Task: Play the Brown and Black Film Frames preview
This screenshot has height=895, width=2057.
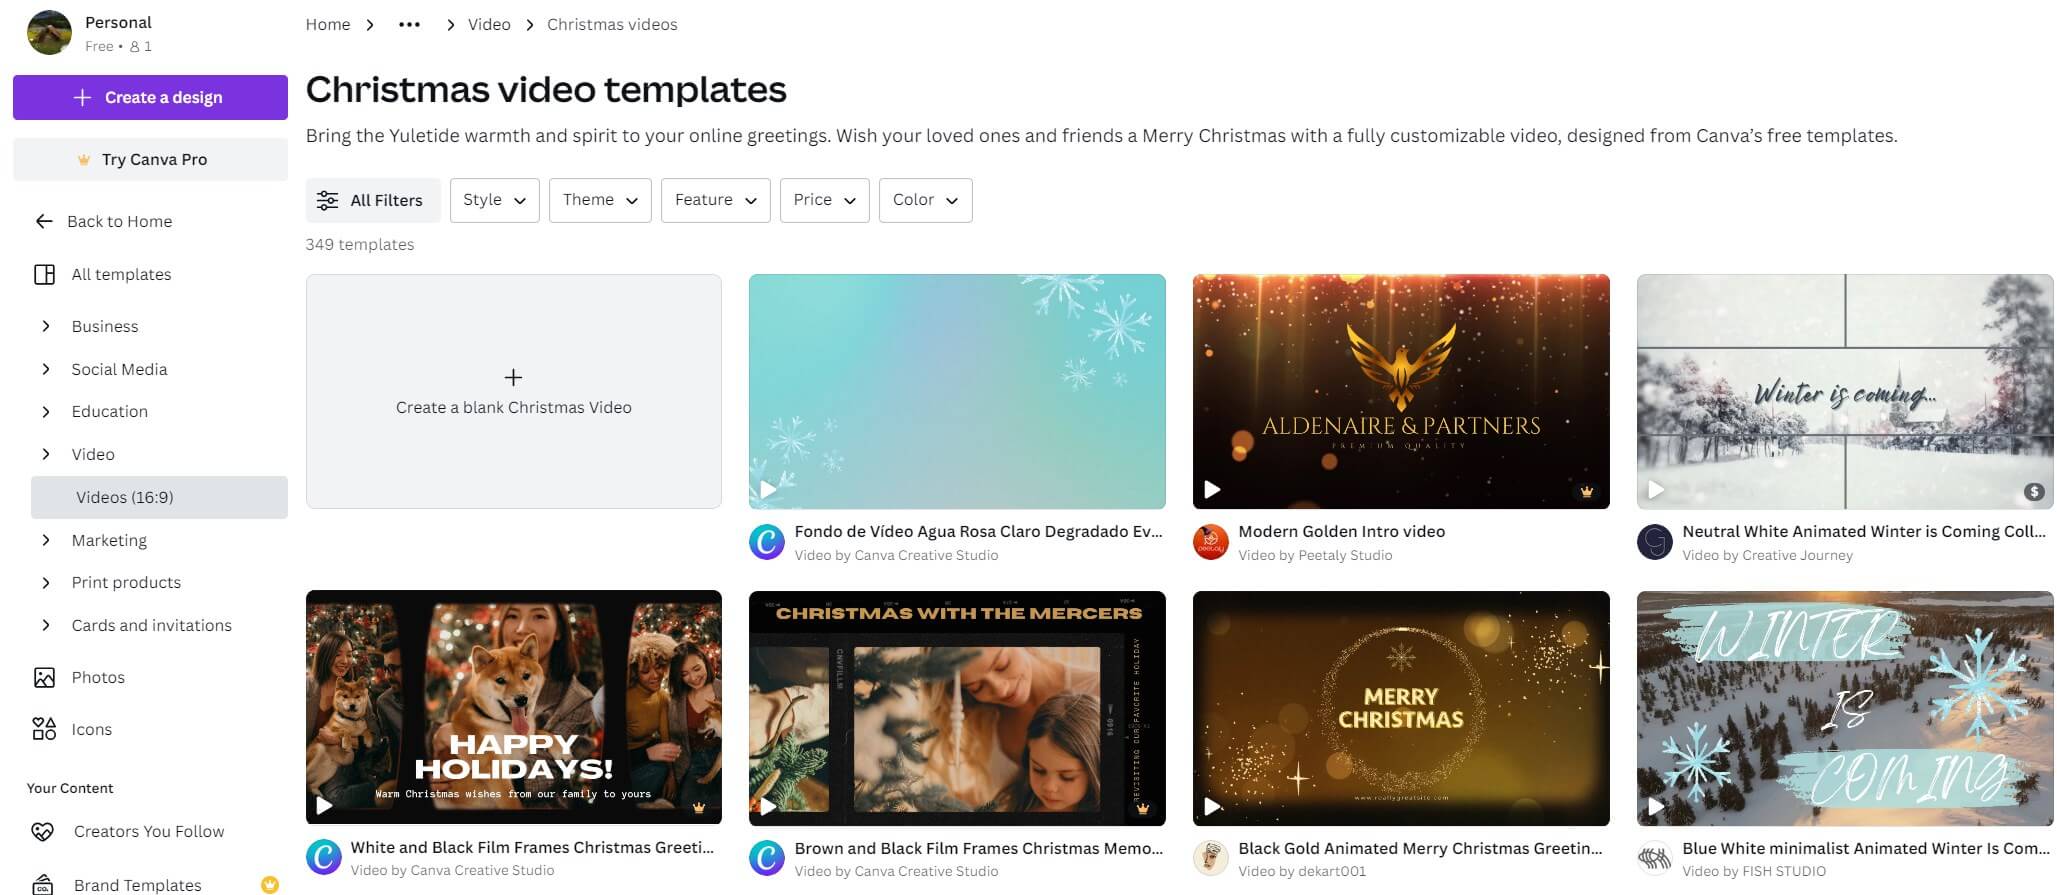Action: [x=768, y=806]
